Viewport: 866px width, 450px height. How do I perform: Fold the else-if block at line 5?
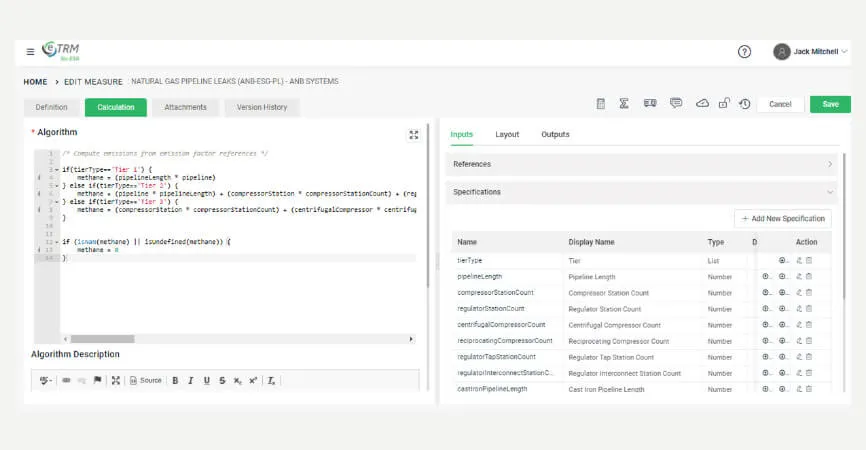tap(57, 186)
